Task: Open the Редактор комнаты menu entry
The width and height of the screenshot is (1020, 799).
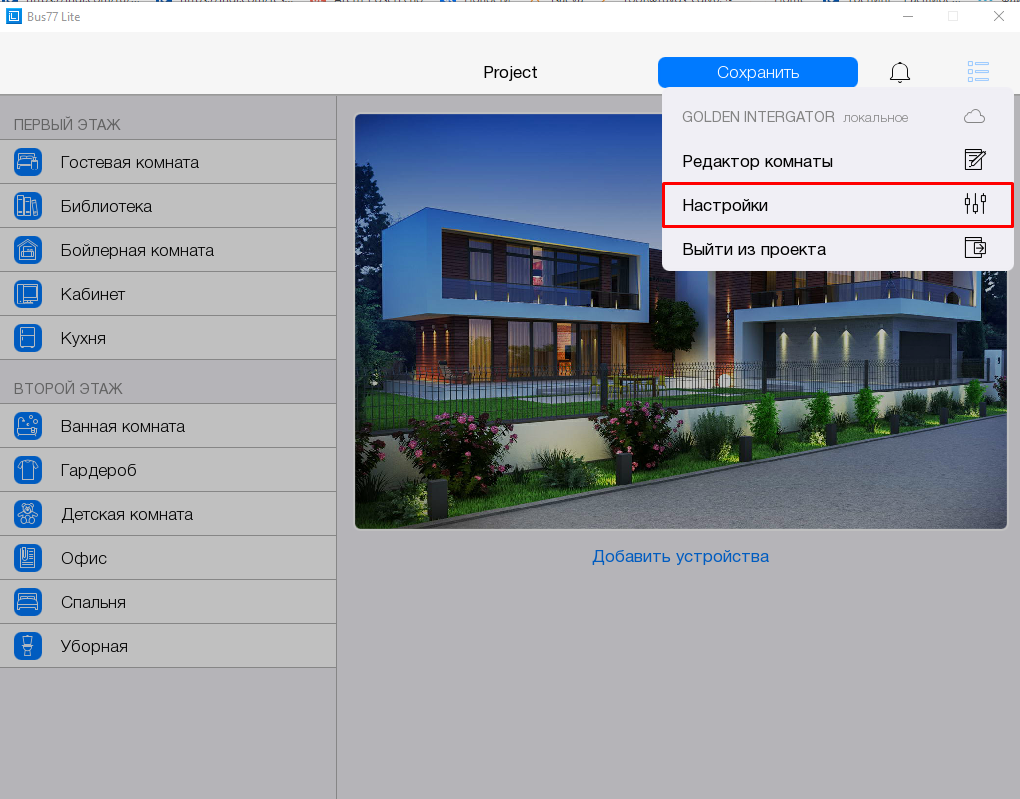Action: pyautogui.click(x=757, y=161)
